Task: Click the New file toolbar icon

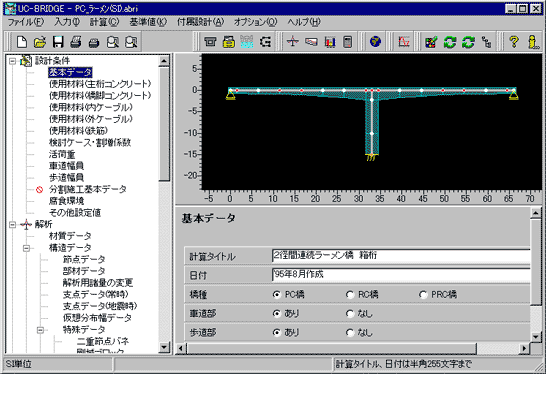Action: pyautogui.click(x=22, y=42)
